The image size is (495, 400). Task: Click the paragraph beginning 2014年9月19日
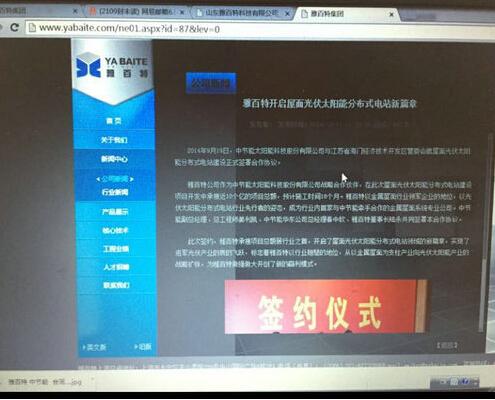pyautogui.click(x=322, y=157)
